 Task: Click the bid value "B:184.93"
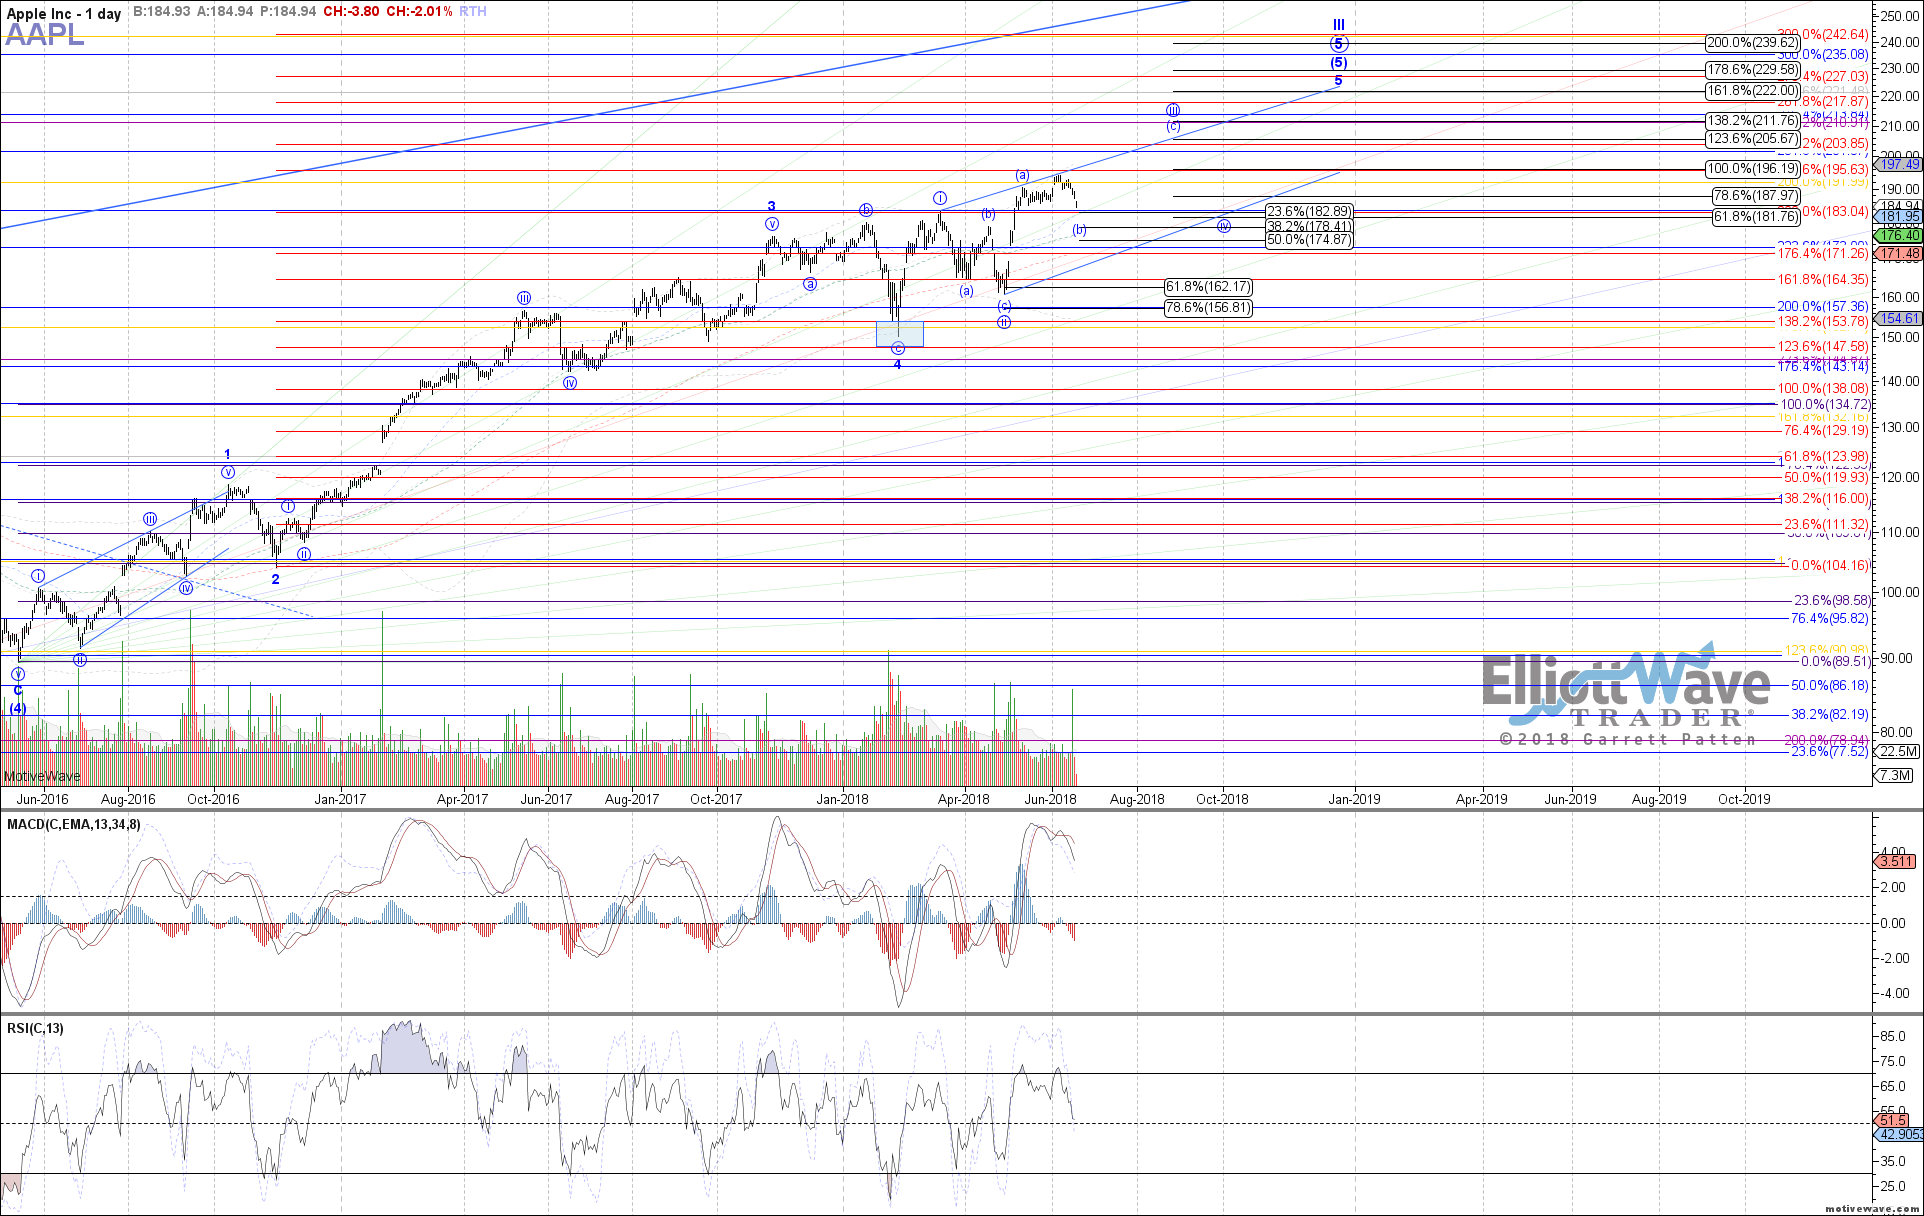[162, 11]
